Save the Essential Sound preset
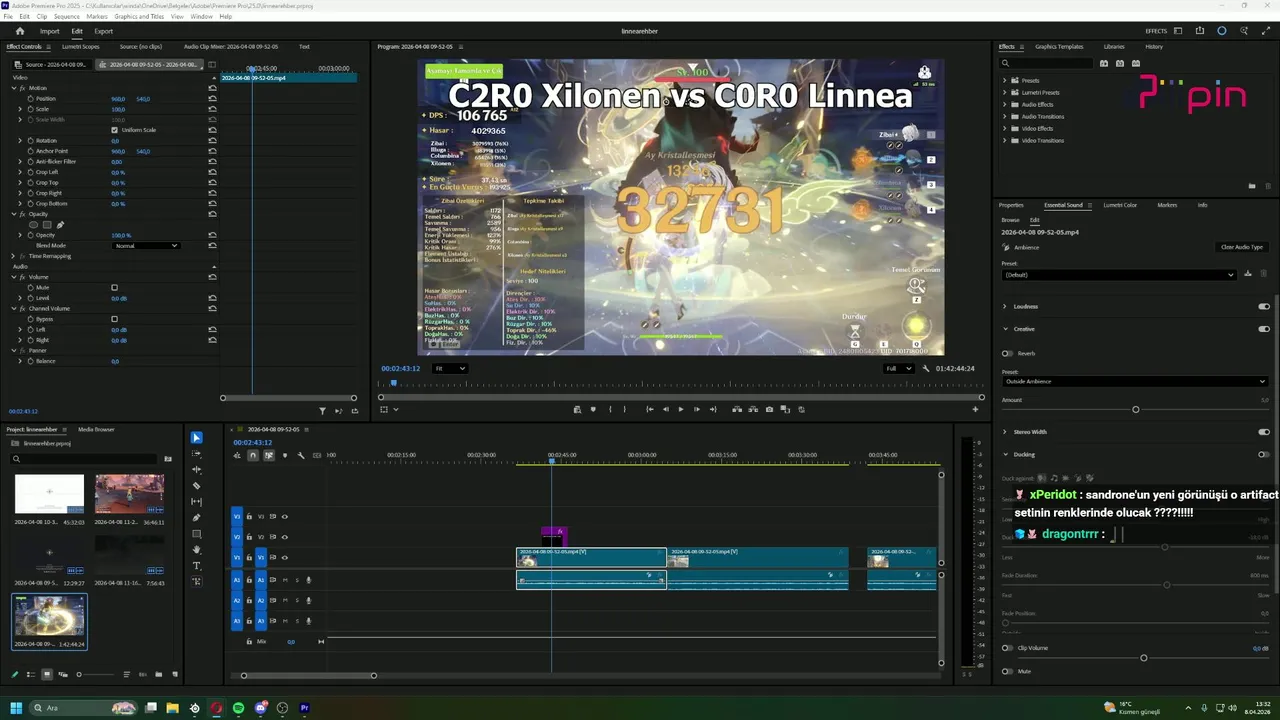The height and width of the screenshot is (720, 1280). click(1248, 274)
